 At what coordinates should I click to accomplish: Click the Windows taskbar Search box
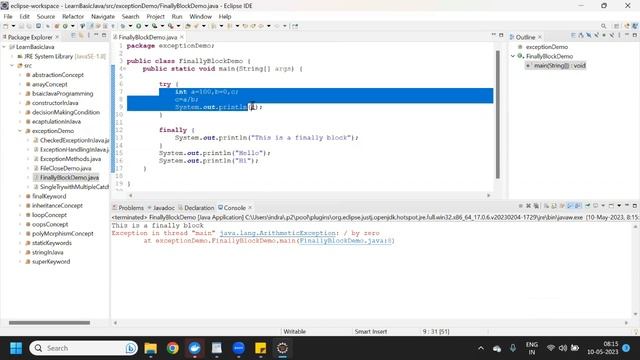(83, 348)
